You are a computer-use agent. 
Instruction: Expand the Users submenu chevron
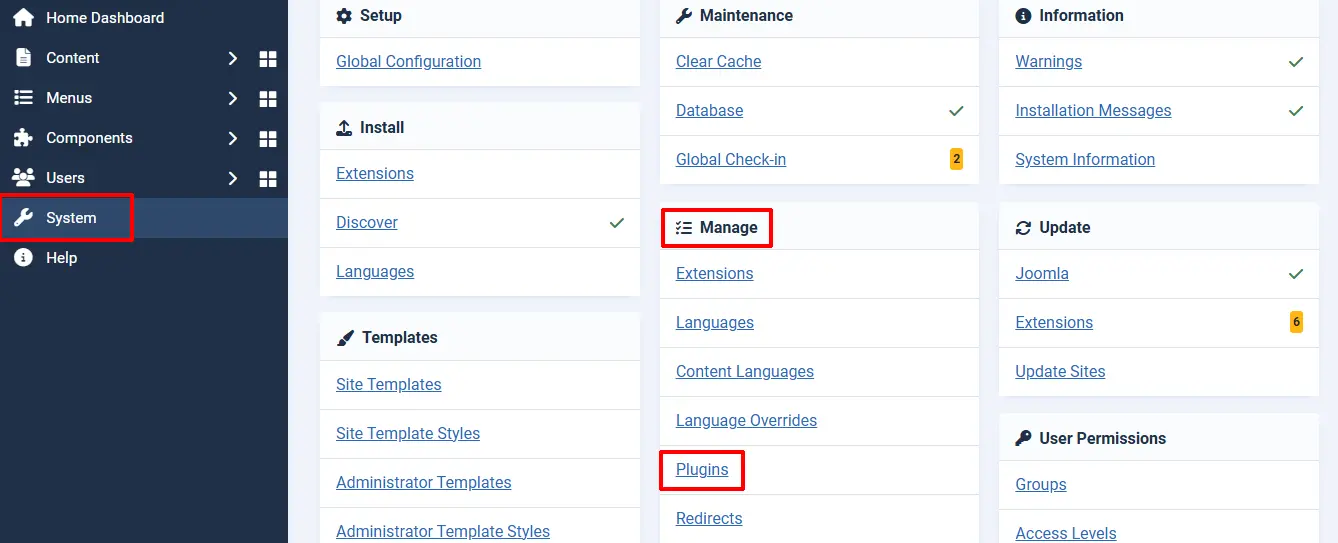click(233, 178)
